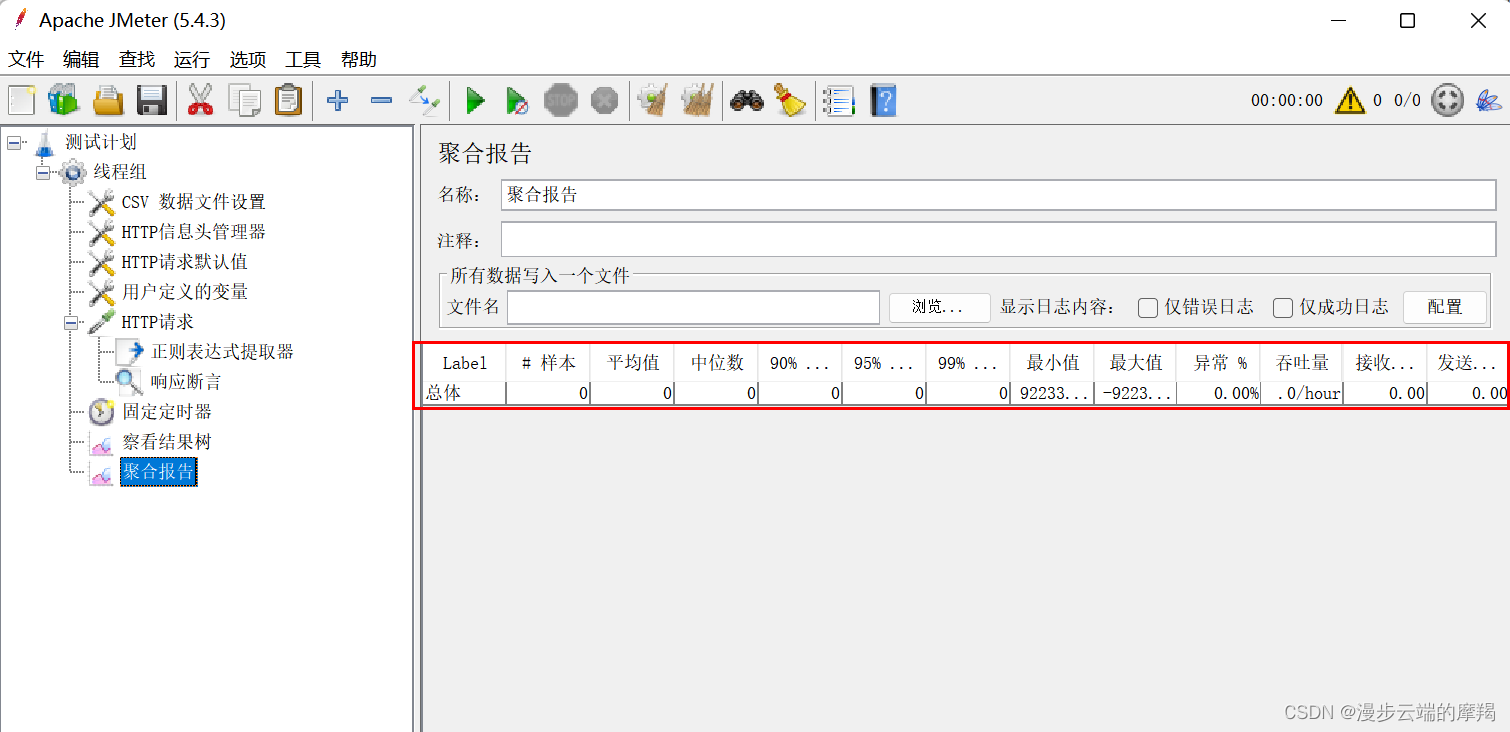Open the 运行 menu
Viewport: 1510px width, 732px height.
[192, 60]
